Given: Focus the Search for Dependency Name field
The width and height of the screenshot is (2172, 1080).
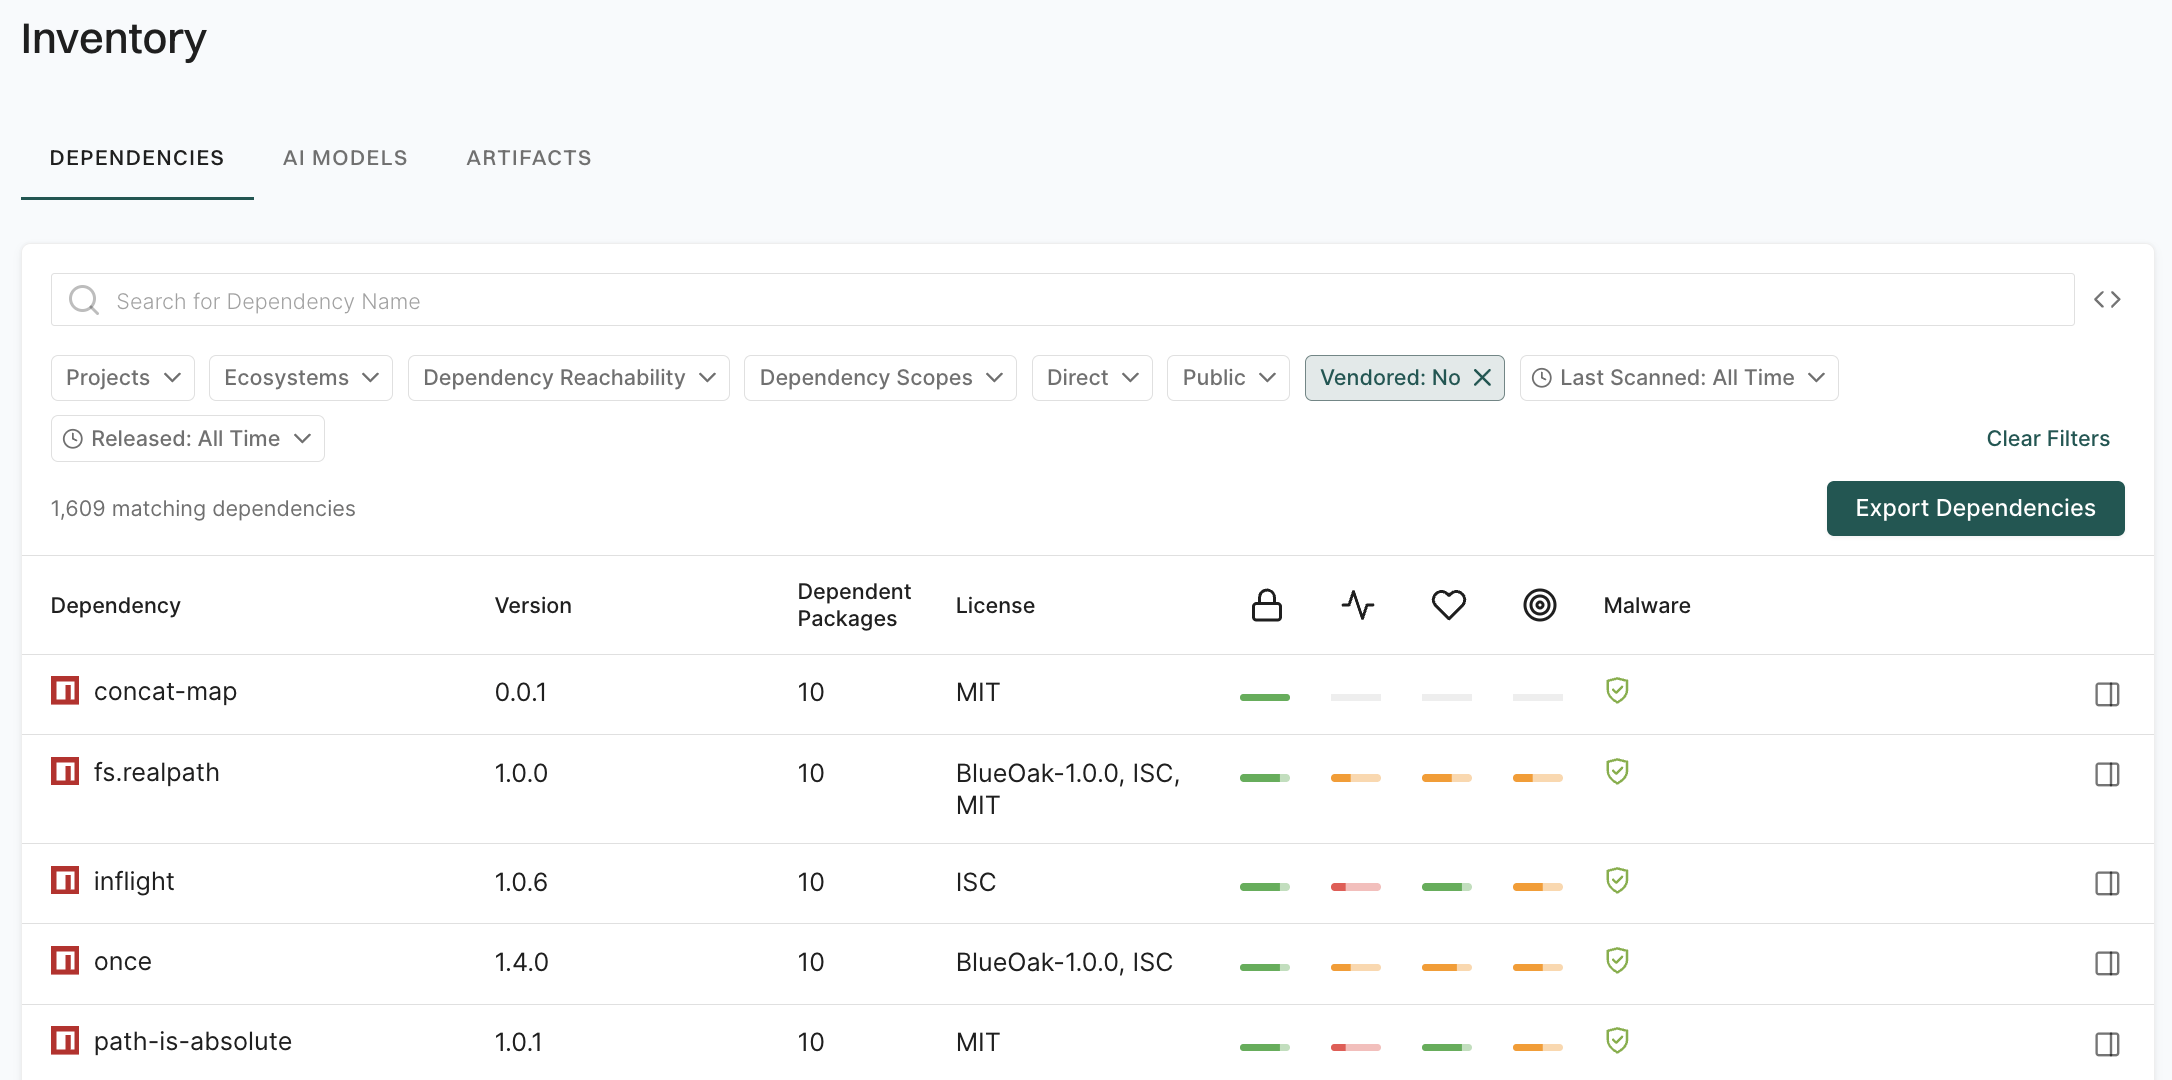Looking at the screenshot, I should (x=1080, y=301).
